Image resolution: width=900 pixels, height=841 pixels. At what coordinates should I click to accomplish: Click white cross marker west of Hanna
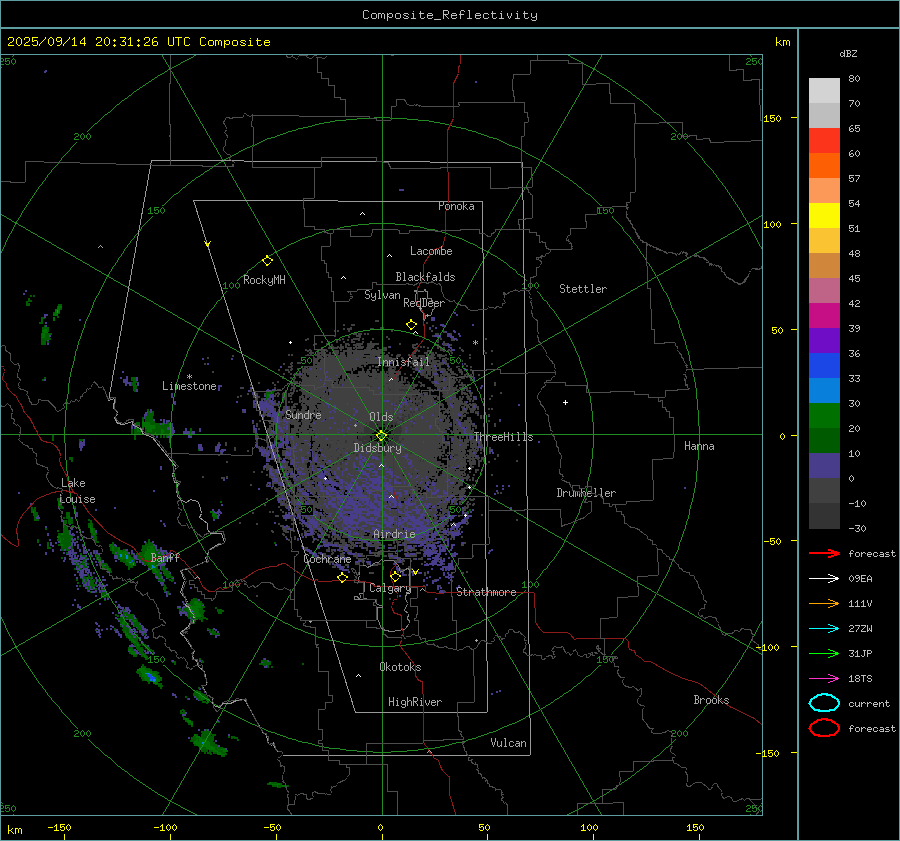coord(565,402)
